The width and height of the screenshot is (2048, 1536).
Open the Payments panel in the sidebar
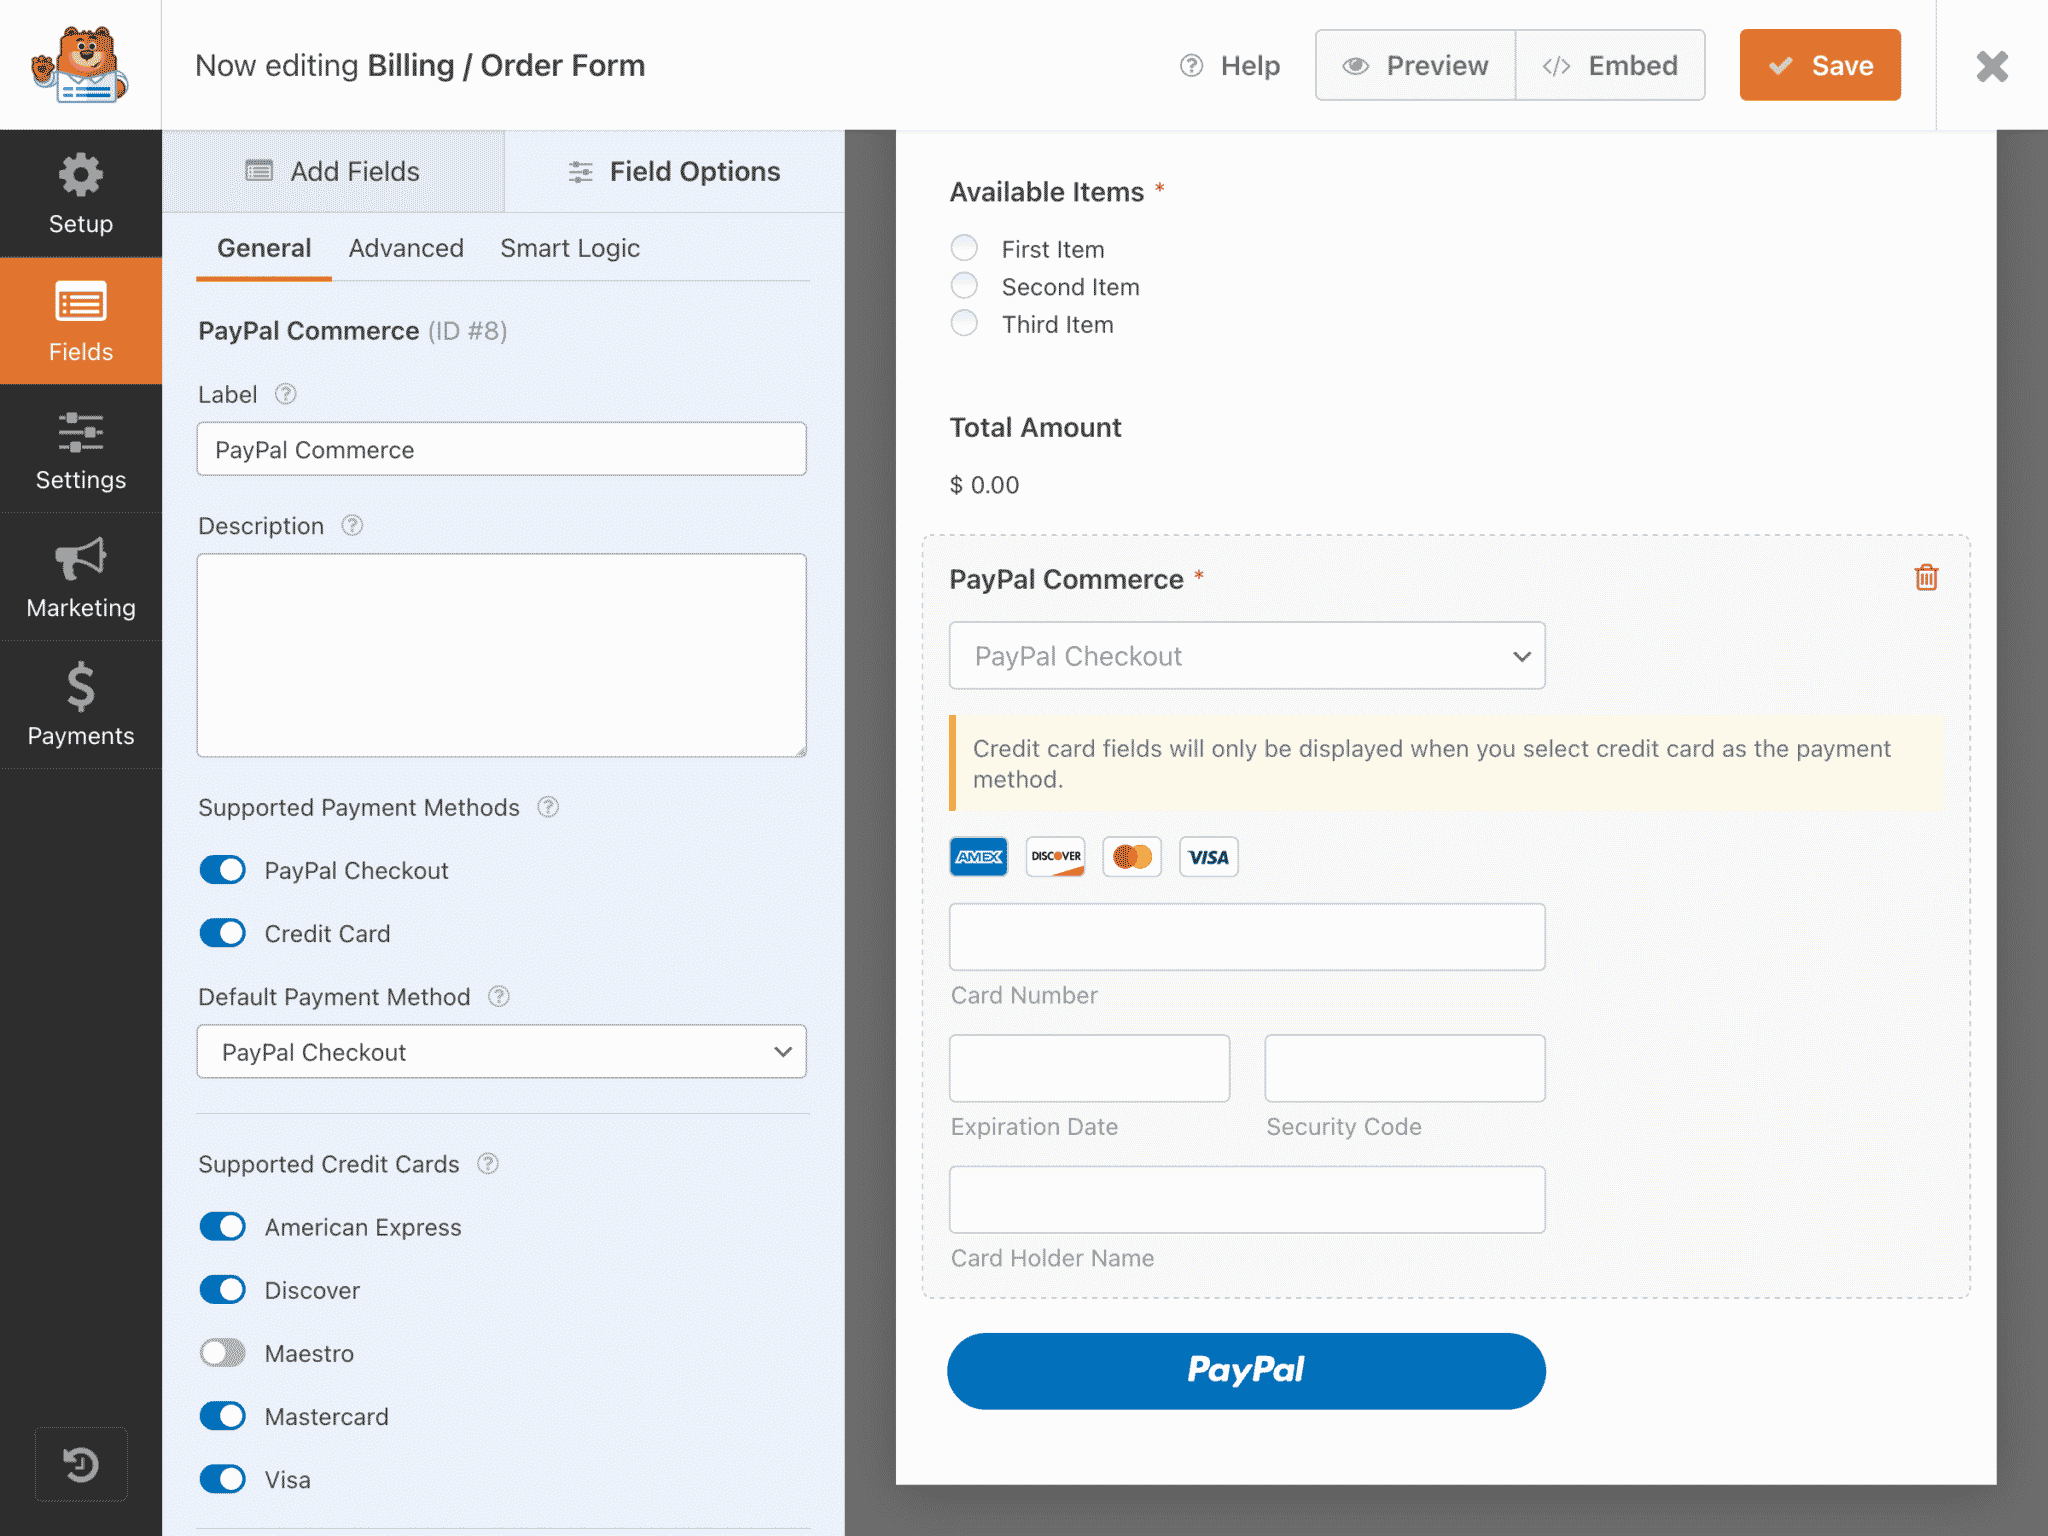tap(80, 706)
